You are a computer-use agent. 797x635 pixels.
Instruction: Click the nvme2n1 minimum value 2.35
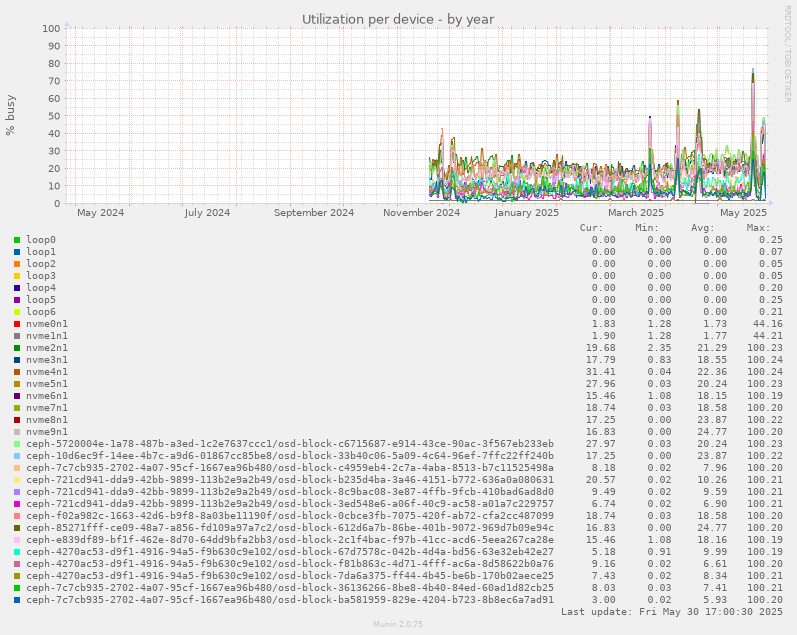coord(659,348)
